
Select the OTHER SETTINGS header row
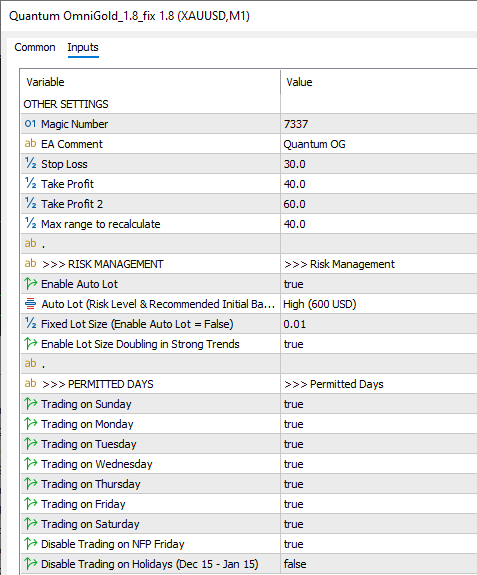click(66, 104)
